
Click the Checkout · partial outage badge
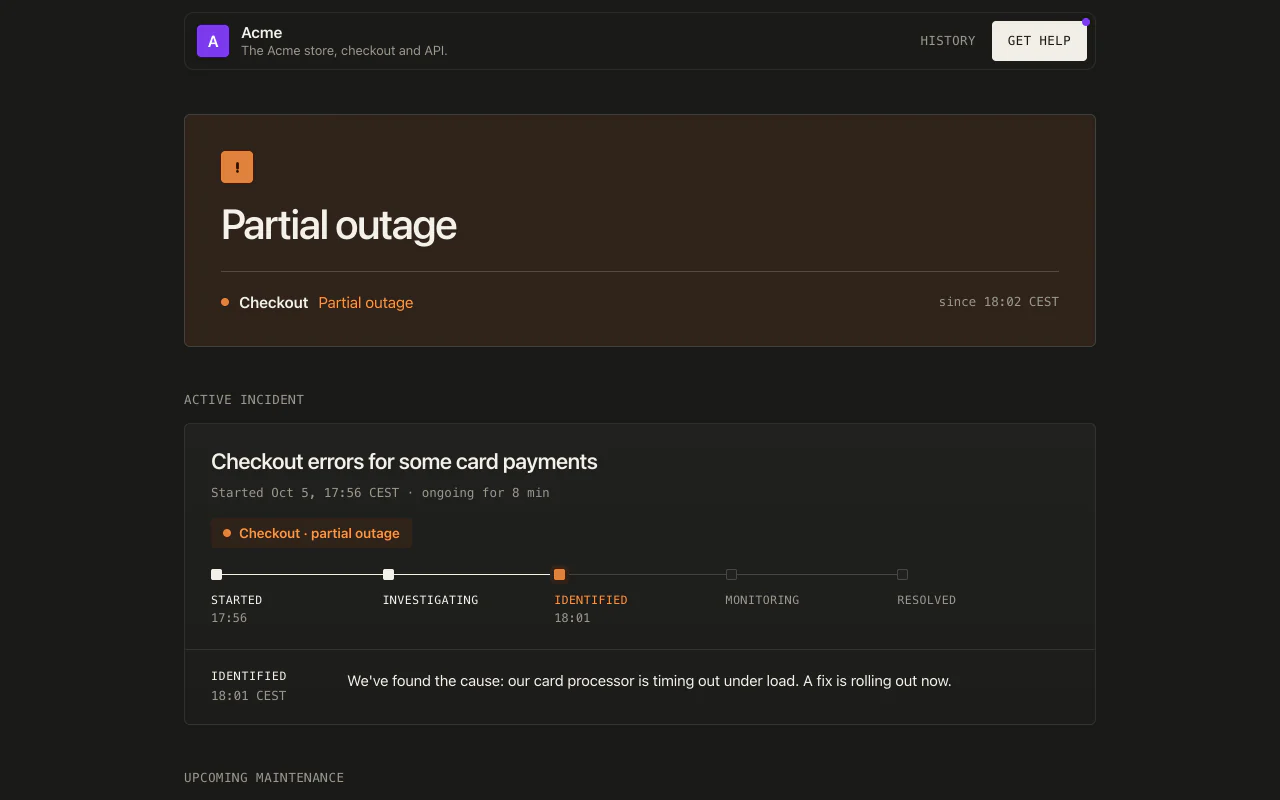(311, 533)
